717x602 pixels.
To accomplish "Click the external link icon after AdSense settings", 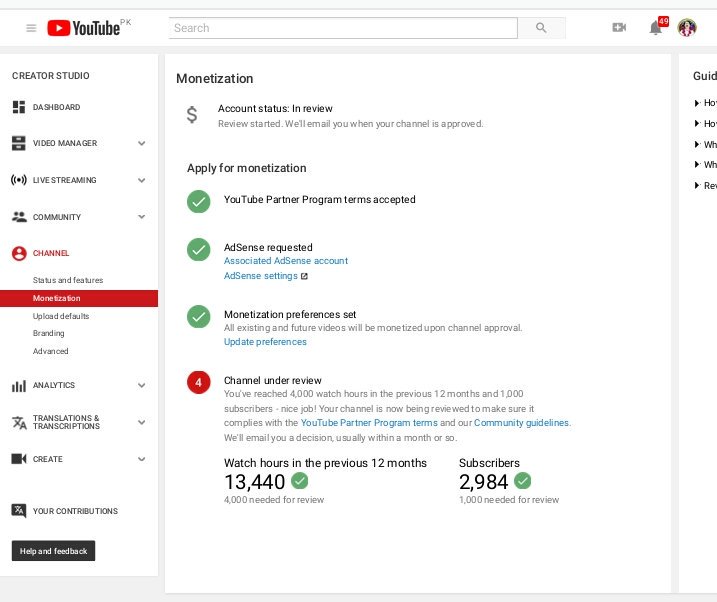I will (305, 276).
